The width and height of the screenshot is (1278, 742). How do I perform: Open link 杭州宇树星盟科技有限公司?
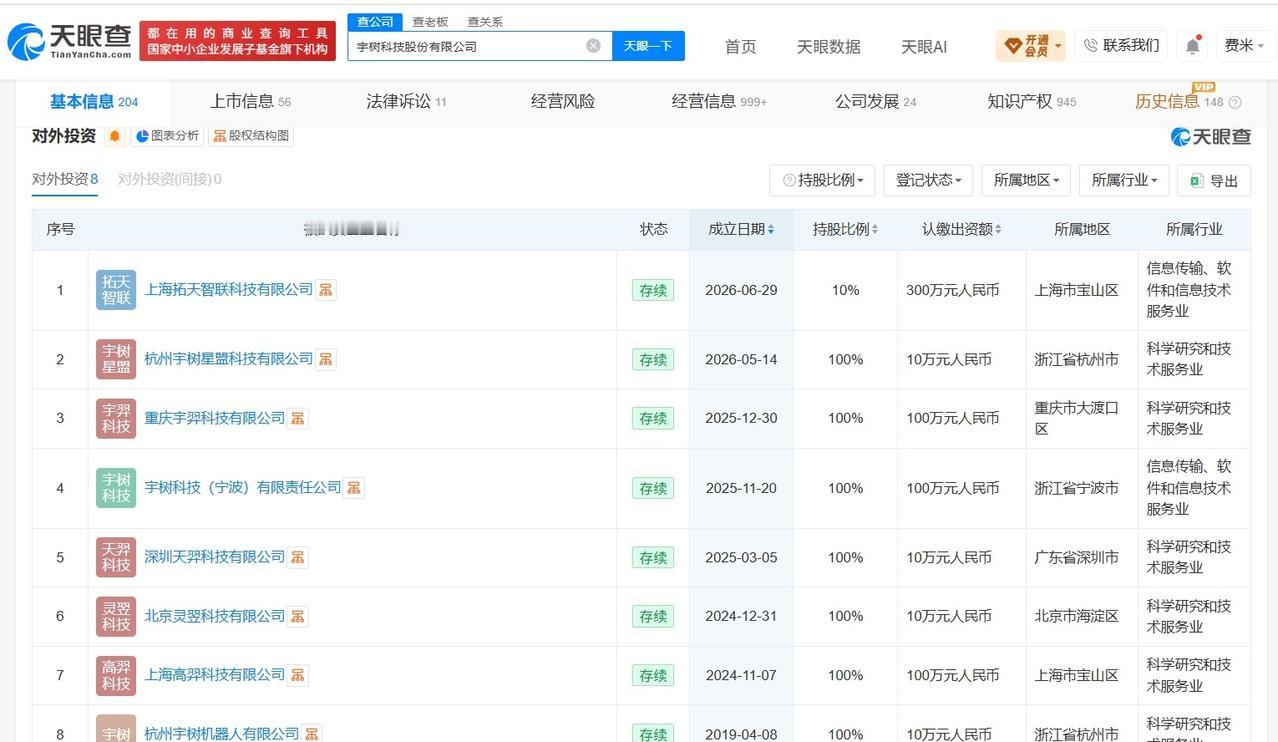coord(229,359)
